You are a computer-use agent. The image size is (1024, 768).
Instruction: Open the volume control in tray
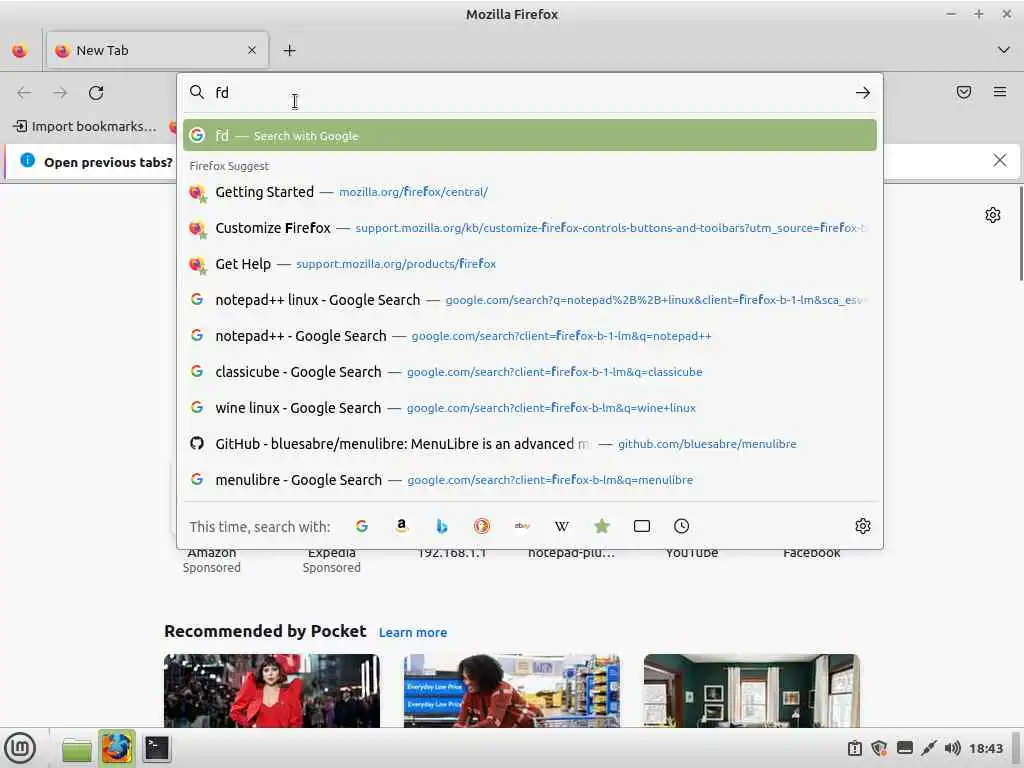[952, 748]
